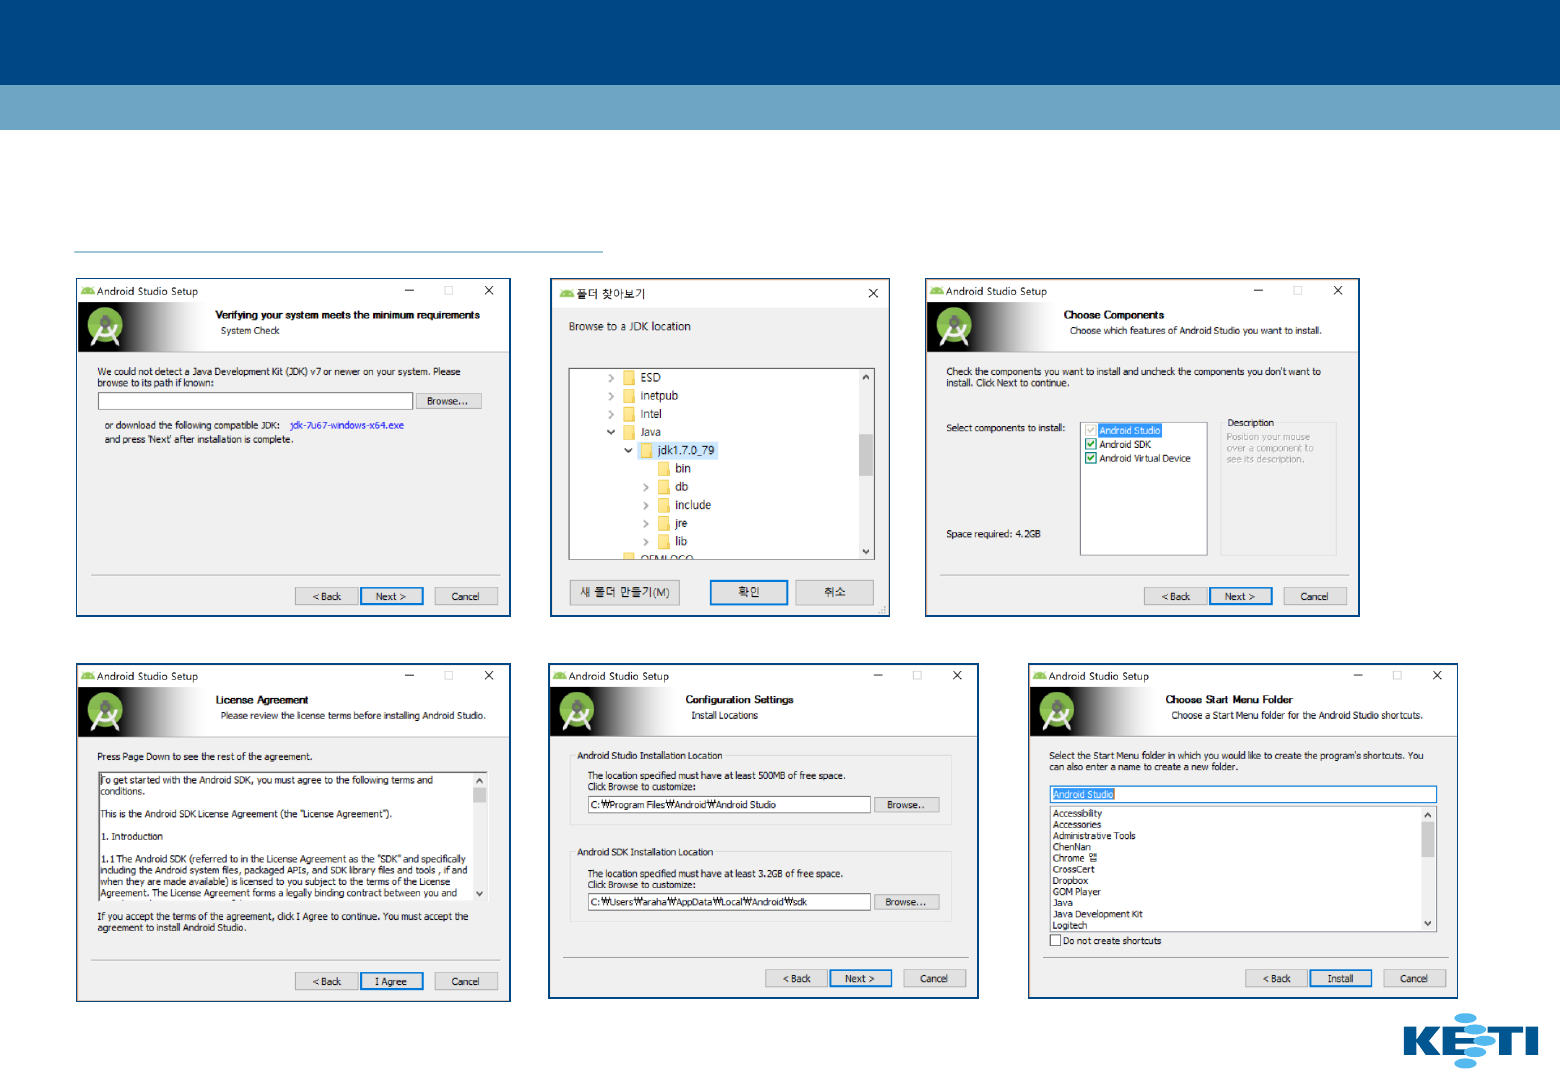Click the 새 폴더 만들기(M) button
Screen dimensions: 1560x1080
coord(625,592)
